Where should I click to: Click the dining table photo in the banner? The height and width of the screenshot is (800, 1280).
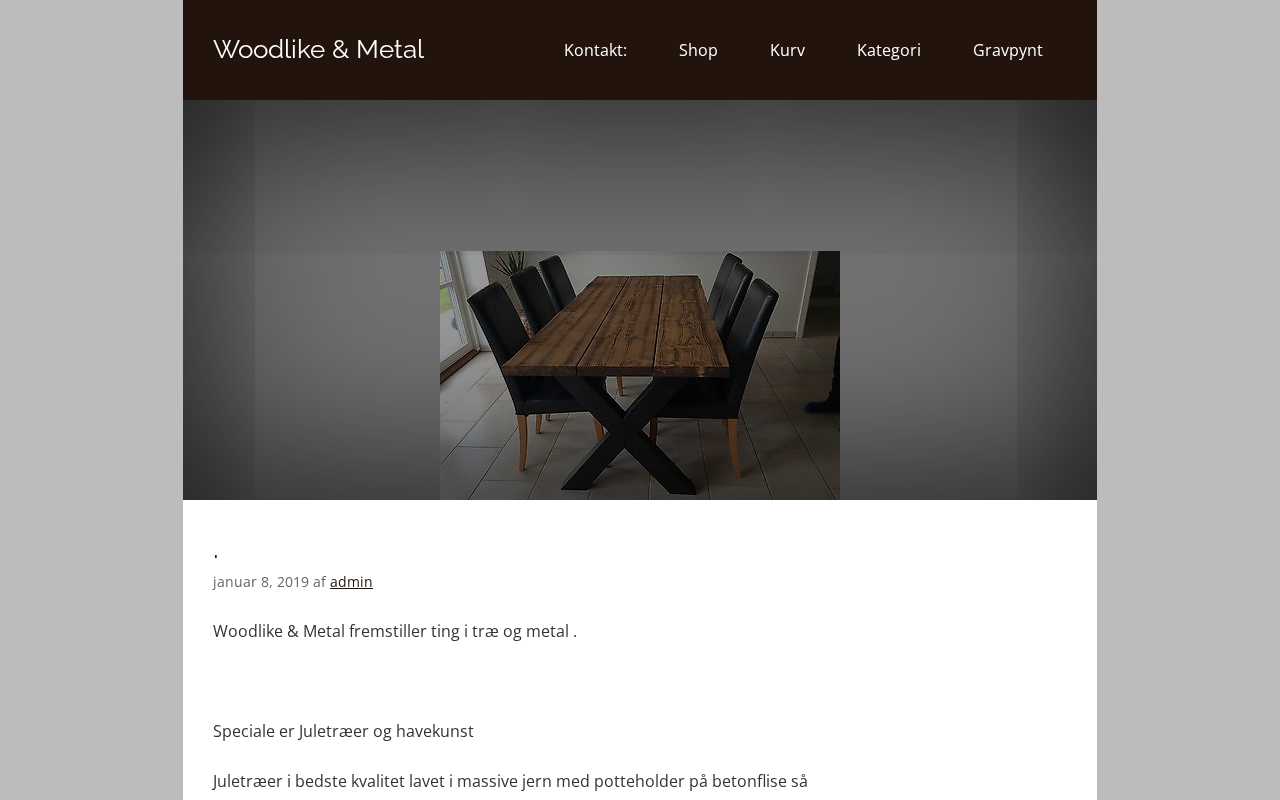coord(640,375)
